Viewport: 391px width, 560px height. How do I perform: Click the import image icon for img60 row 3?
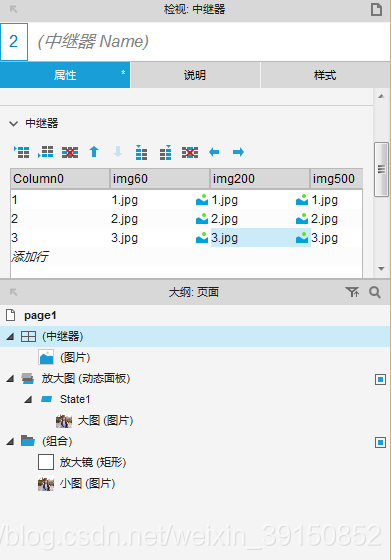202,238
